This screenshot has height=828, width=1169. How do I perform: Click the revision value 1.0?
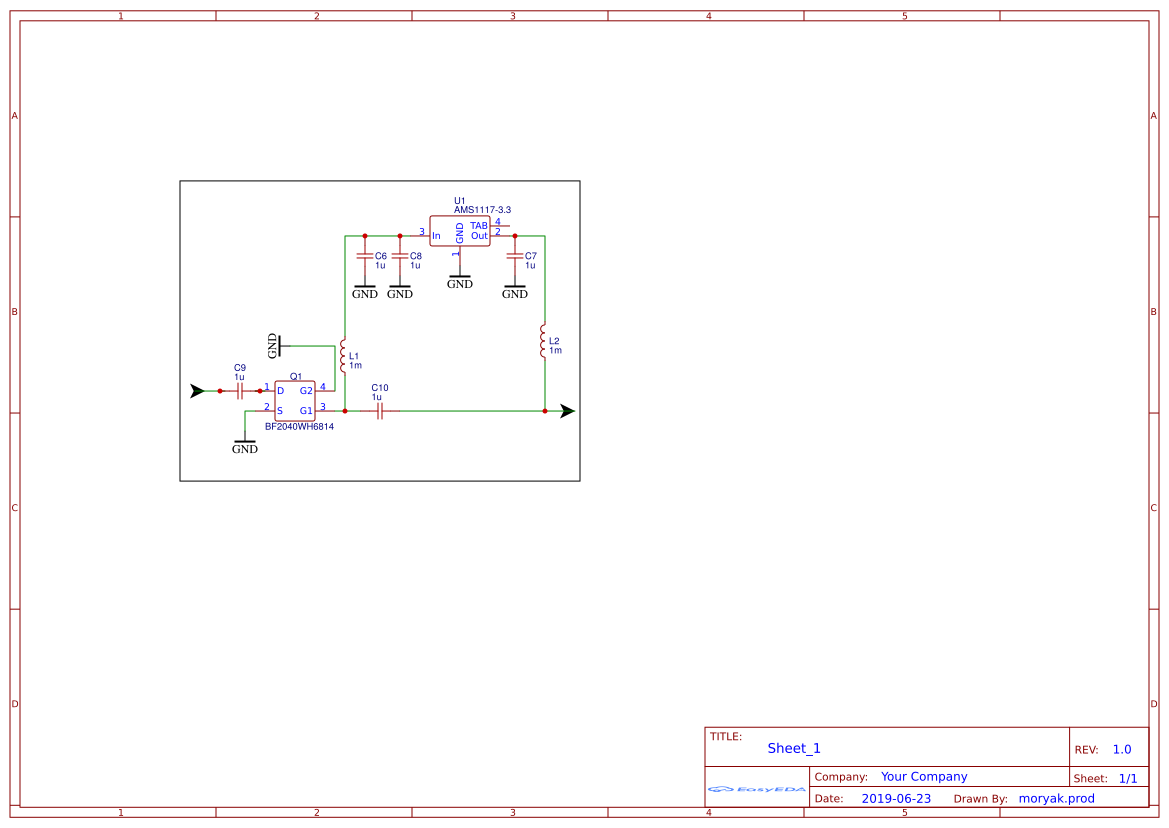[1122, 748]
